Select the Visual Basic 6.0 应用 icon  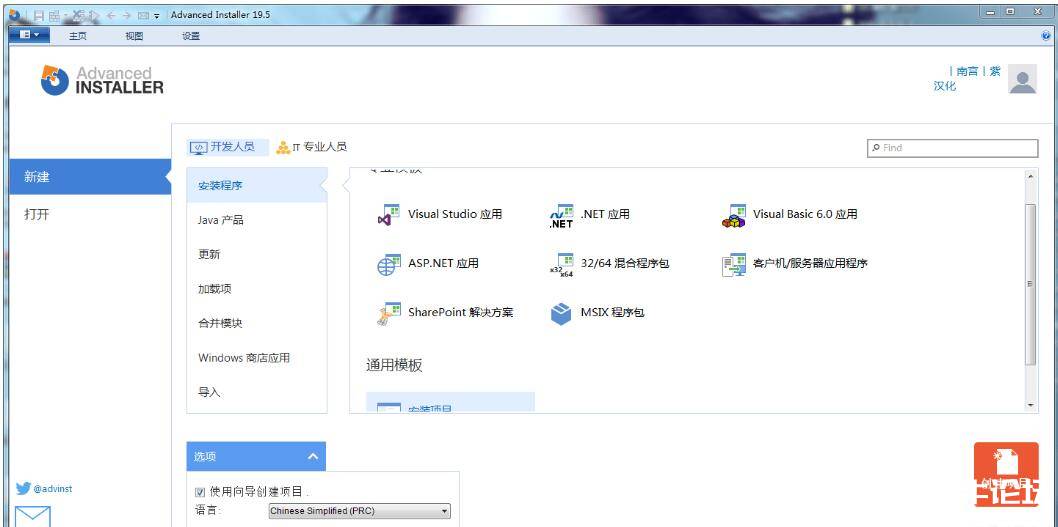click(733, 215)
